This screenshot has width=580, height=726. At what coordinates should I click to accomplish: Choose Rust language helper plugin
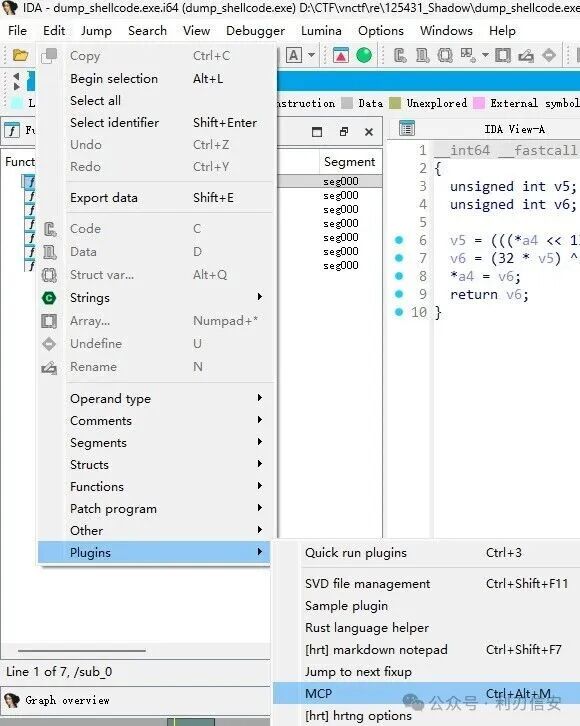[426, 627]
